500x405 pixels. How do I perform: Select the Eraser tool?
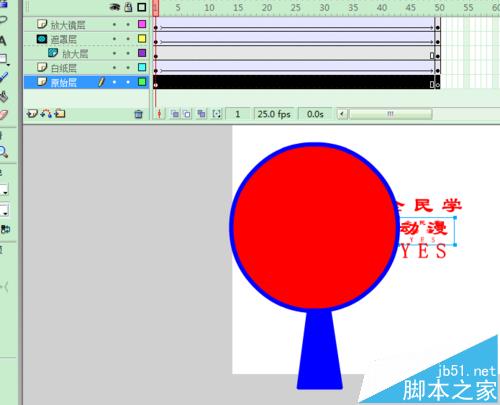tap(3, 115)
